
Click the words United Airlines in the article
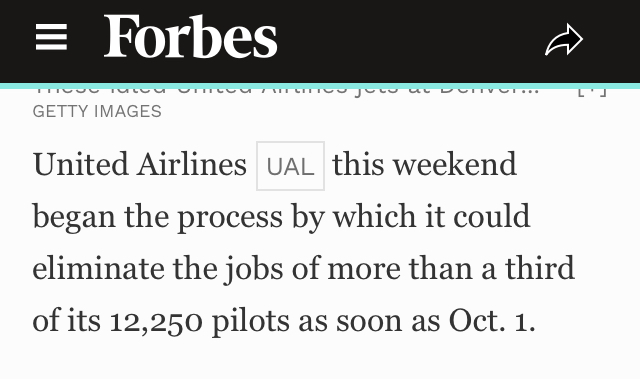pos(140,164)
